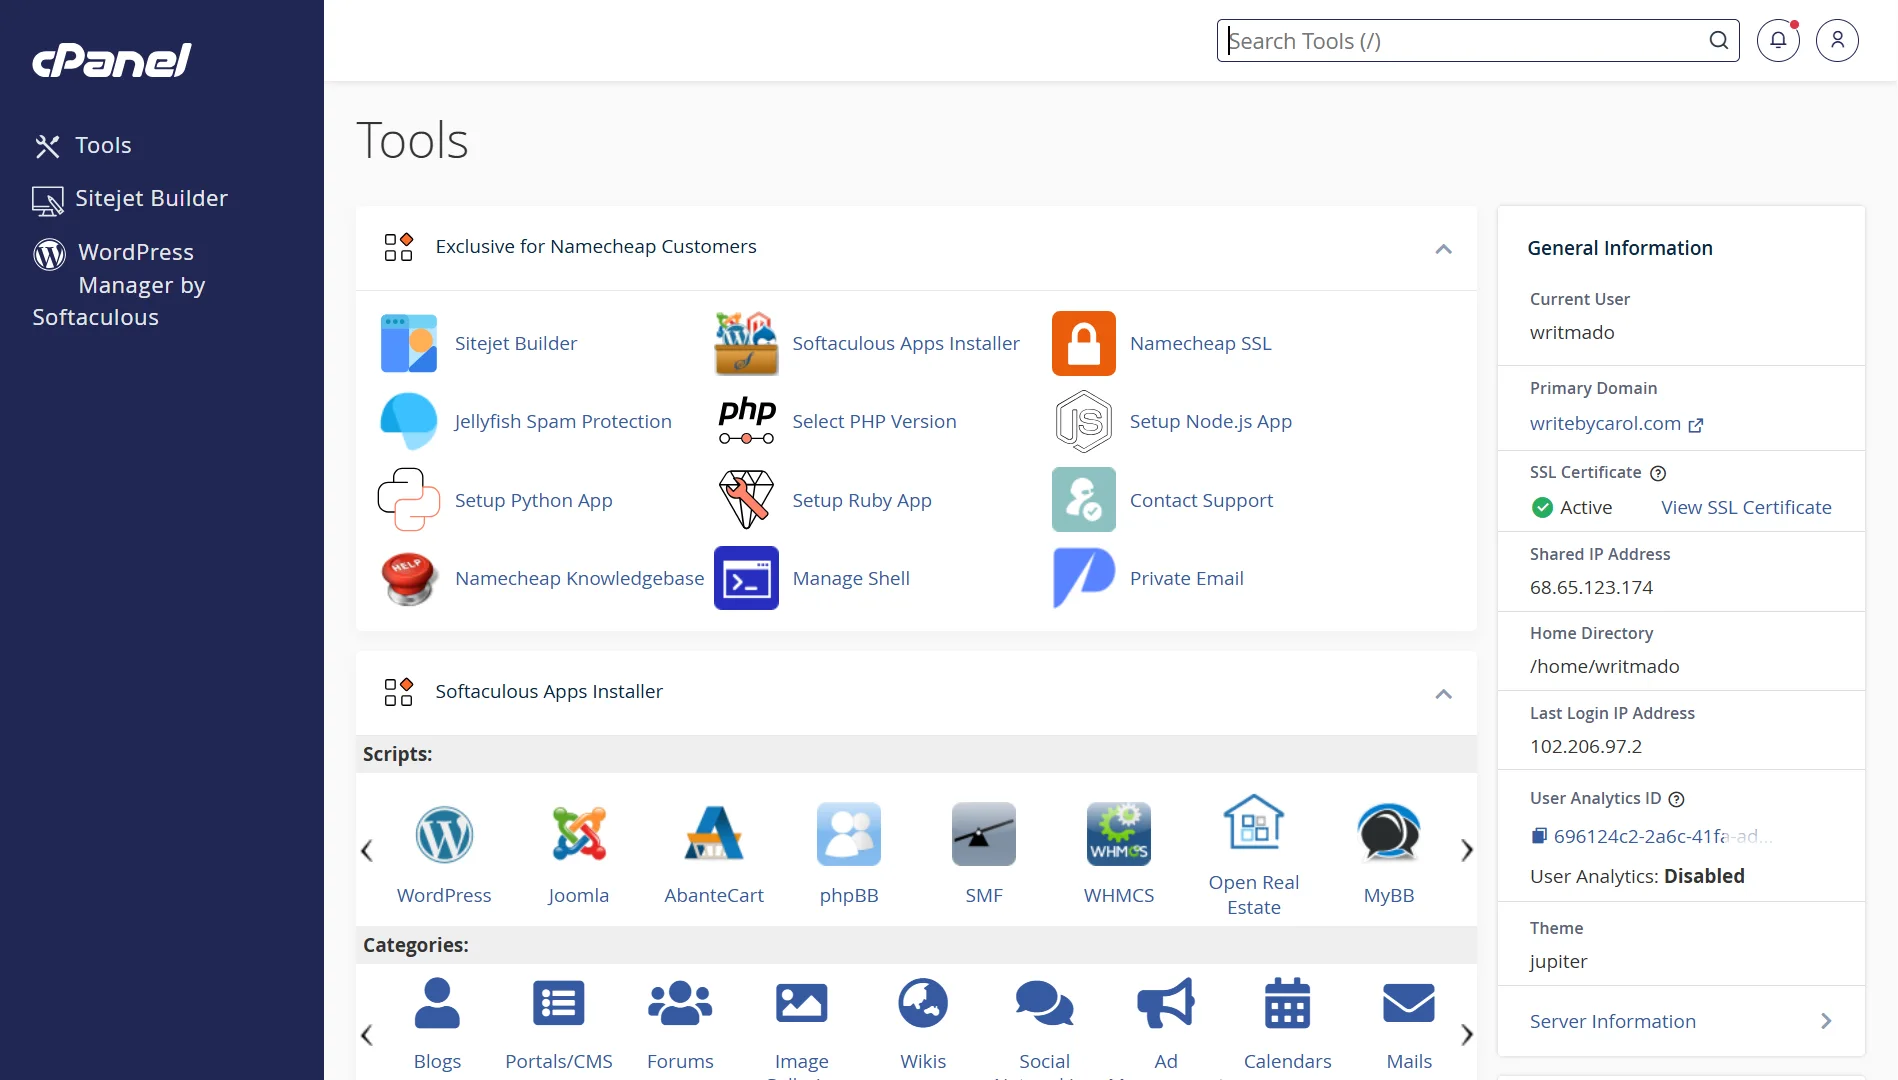Collapse the Exclusive for Namecheap Customers section

click(x=1443, y=249)
